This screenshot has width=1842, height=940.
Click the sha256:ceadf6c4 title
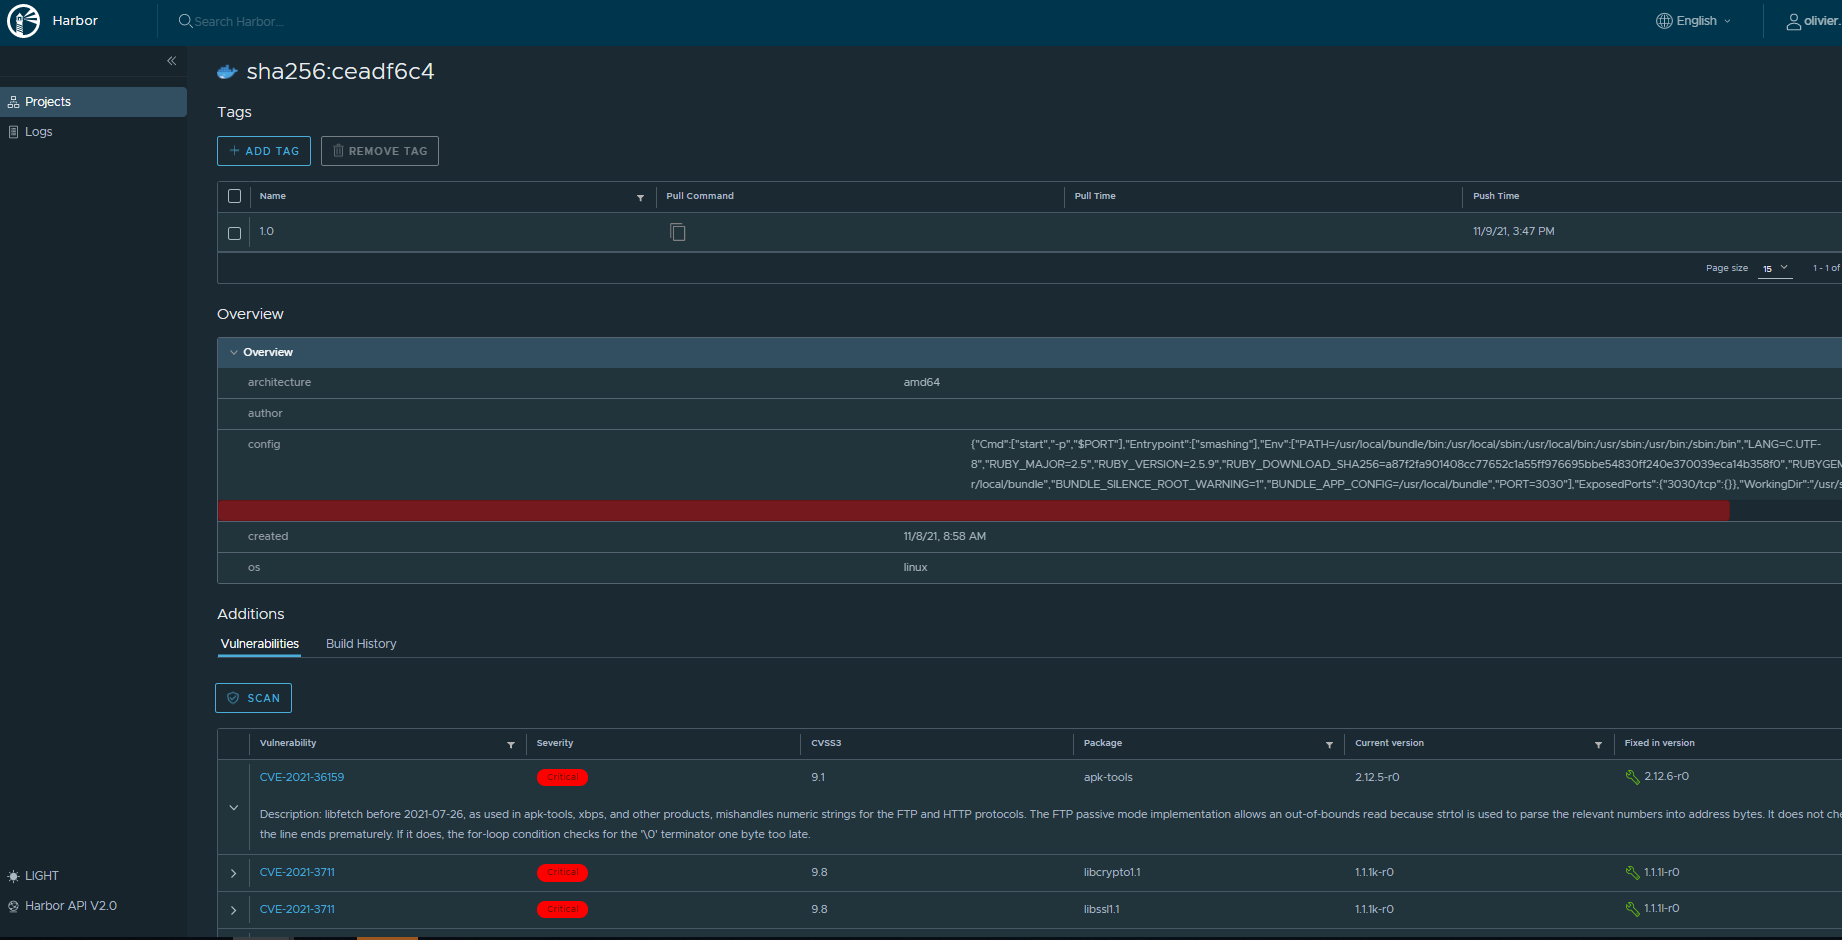click(340, 72)
